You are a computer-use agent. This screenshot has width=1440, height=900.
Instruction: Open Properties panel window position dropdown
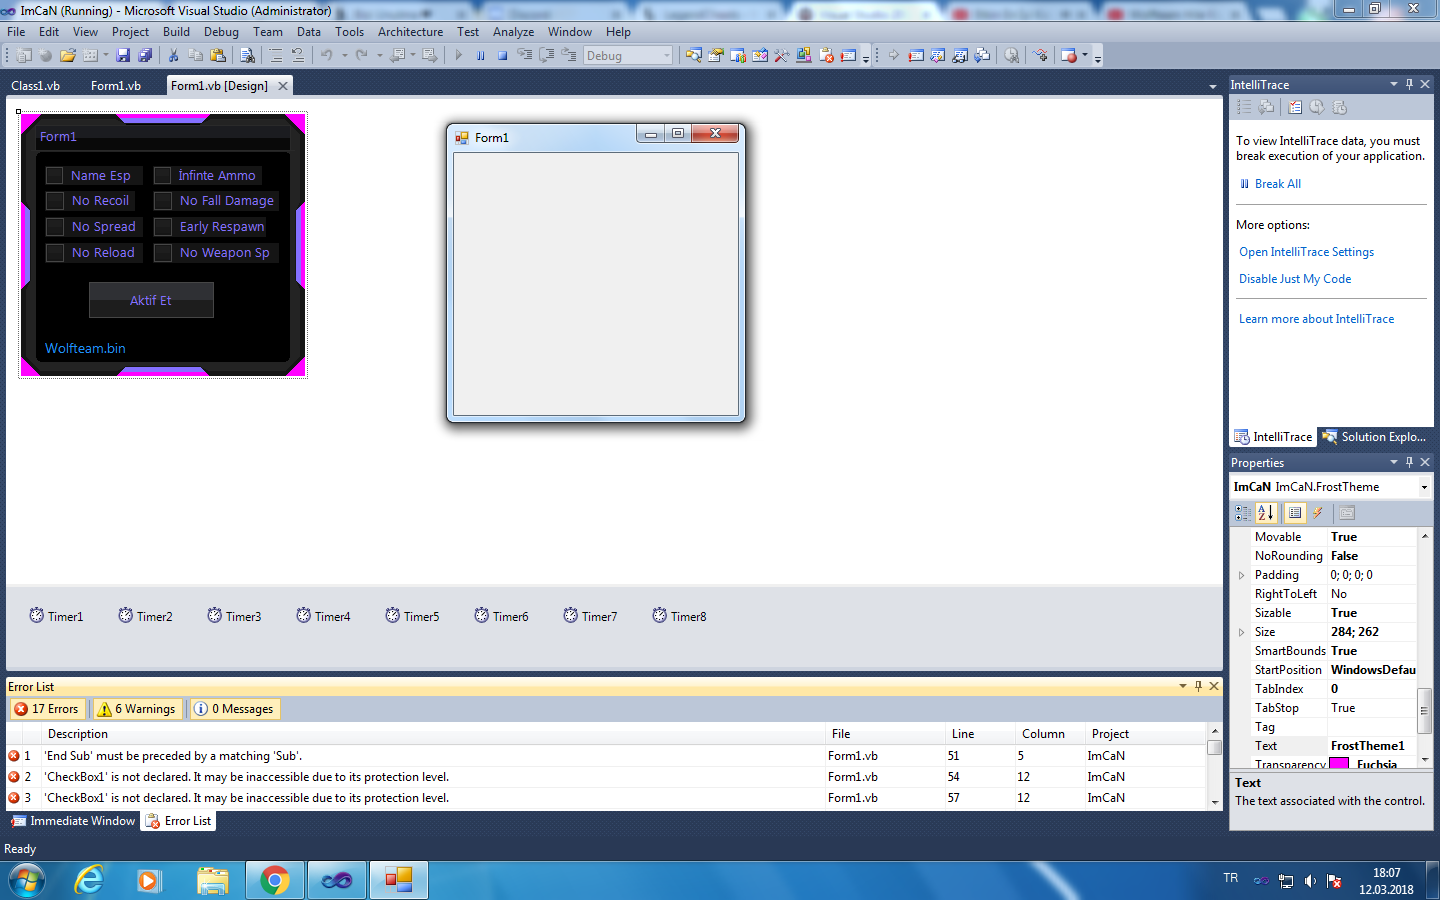click(x=1394, y=462)
